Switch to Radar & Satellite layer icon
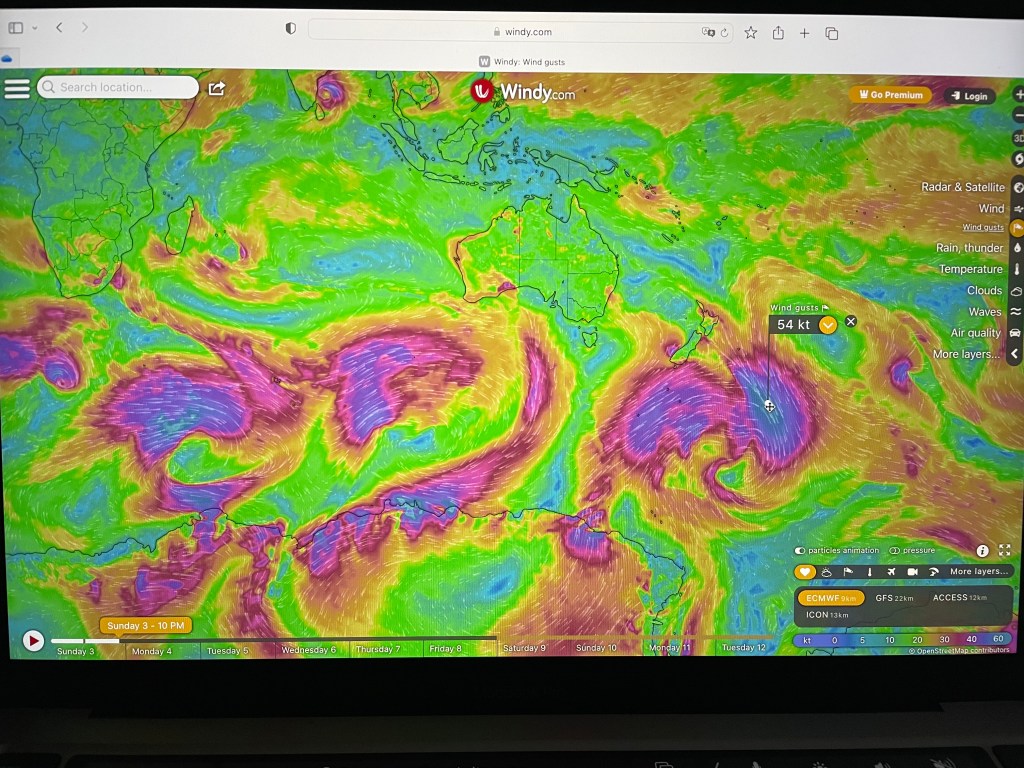The image size is (1024, 768). pyautogui.click(x=1018, y=187)
